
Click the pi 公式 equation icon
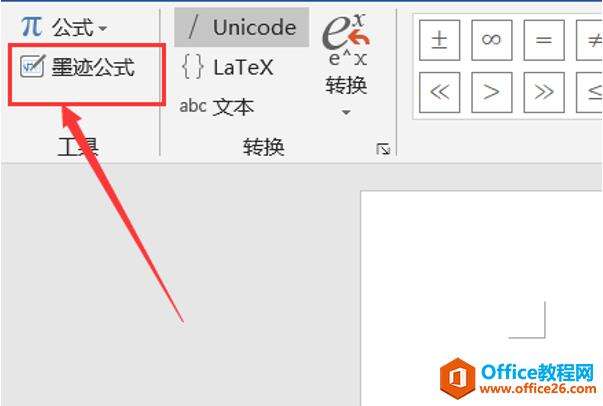click(x=32, y=27)
